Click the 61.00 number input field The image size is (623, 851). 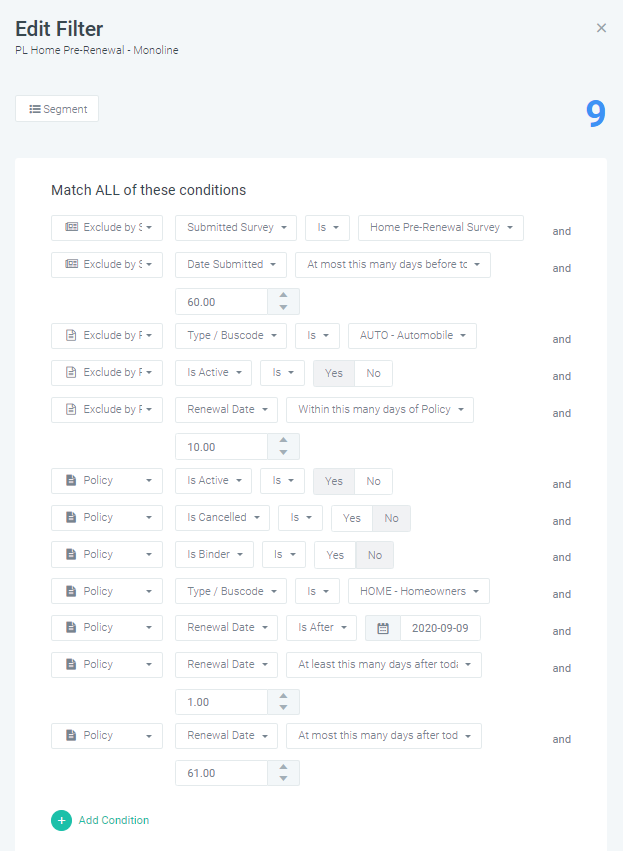pos(221,773)
